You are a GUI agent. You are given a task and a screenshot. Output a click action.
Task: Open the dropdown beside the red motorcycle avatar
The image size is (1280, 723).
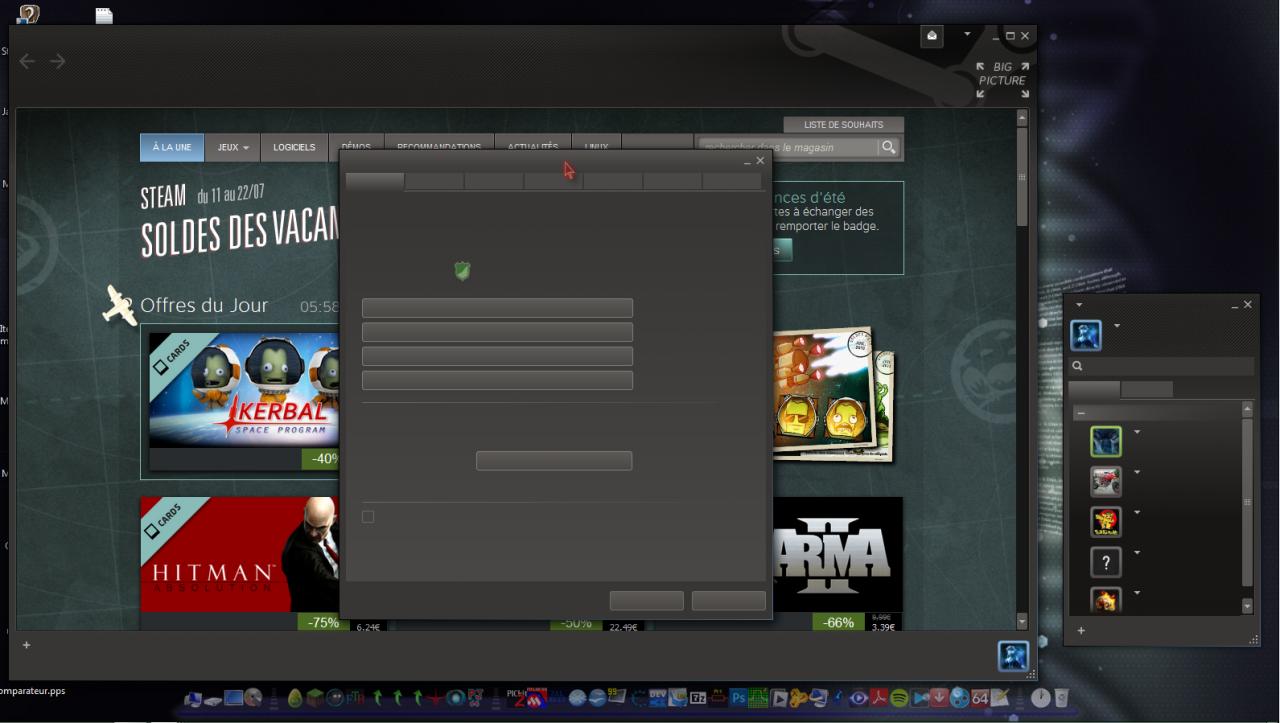(1137, 472)
